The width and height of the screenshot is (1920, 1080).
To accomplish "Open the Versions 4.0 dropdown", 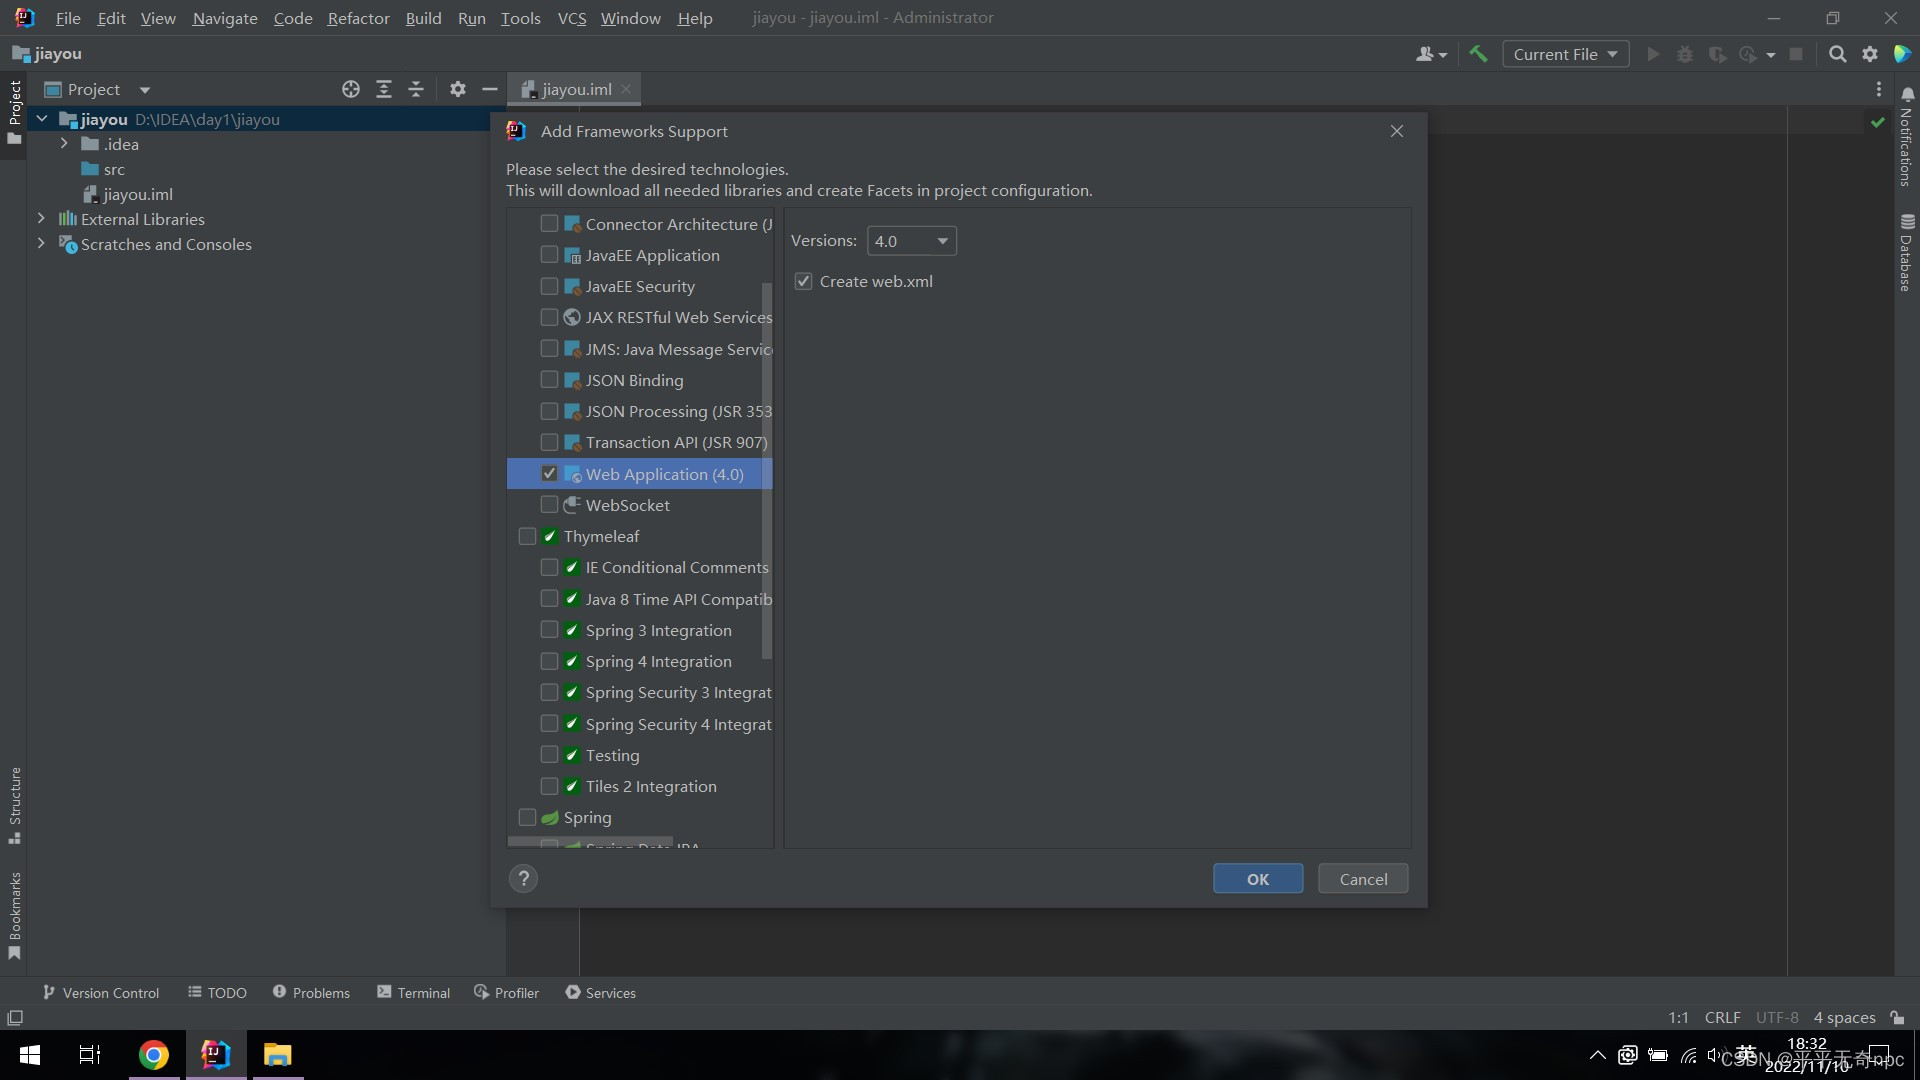I will pyautogui.click(x=911, y=241).
